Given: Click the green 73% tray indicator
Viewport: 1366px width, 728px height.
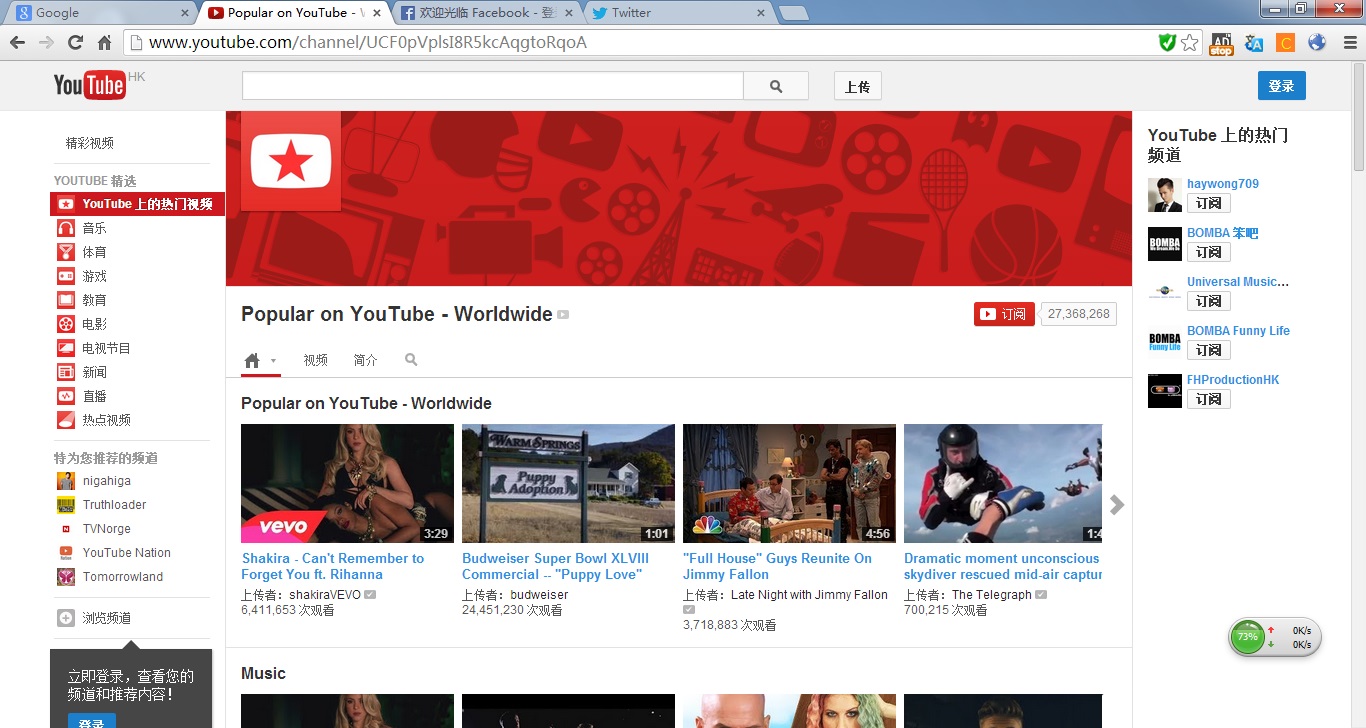Looking at the screenshot, I should pos(1247,636).
